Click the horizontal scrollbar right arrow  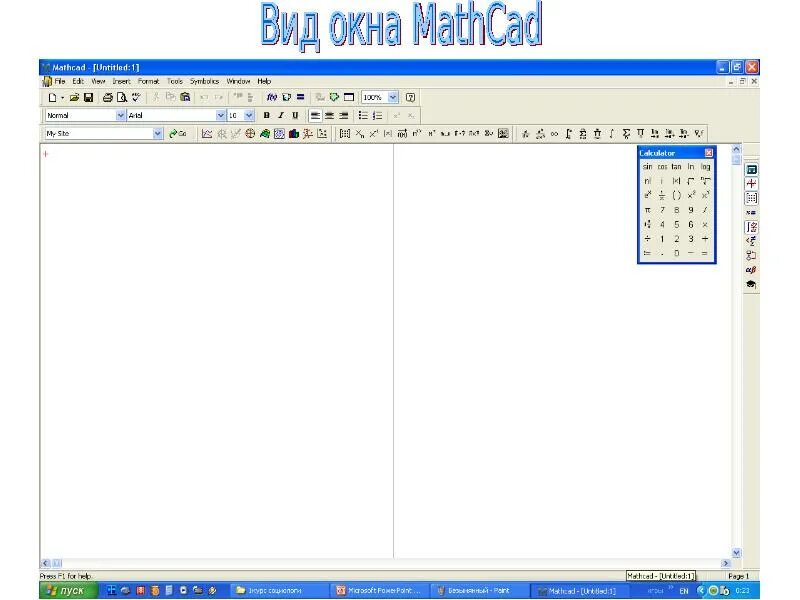click(726, 563)
